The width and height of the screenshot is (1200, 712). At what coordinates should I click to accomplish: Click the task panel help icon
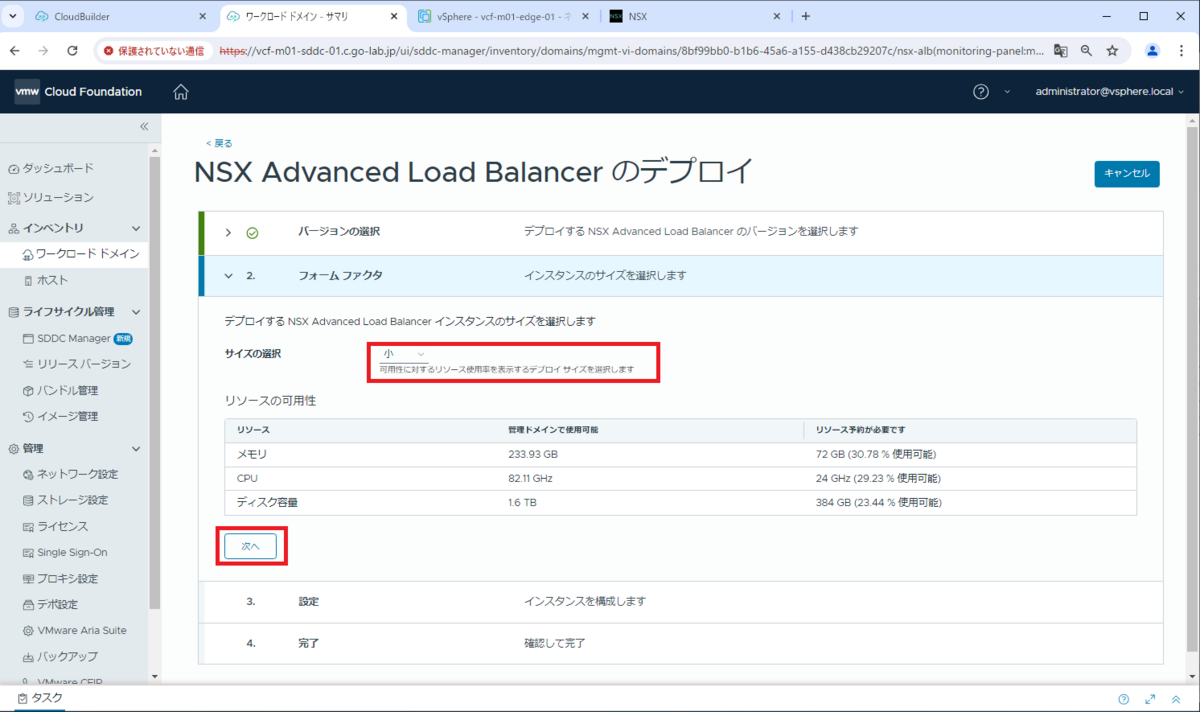coord(1124,699)
